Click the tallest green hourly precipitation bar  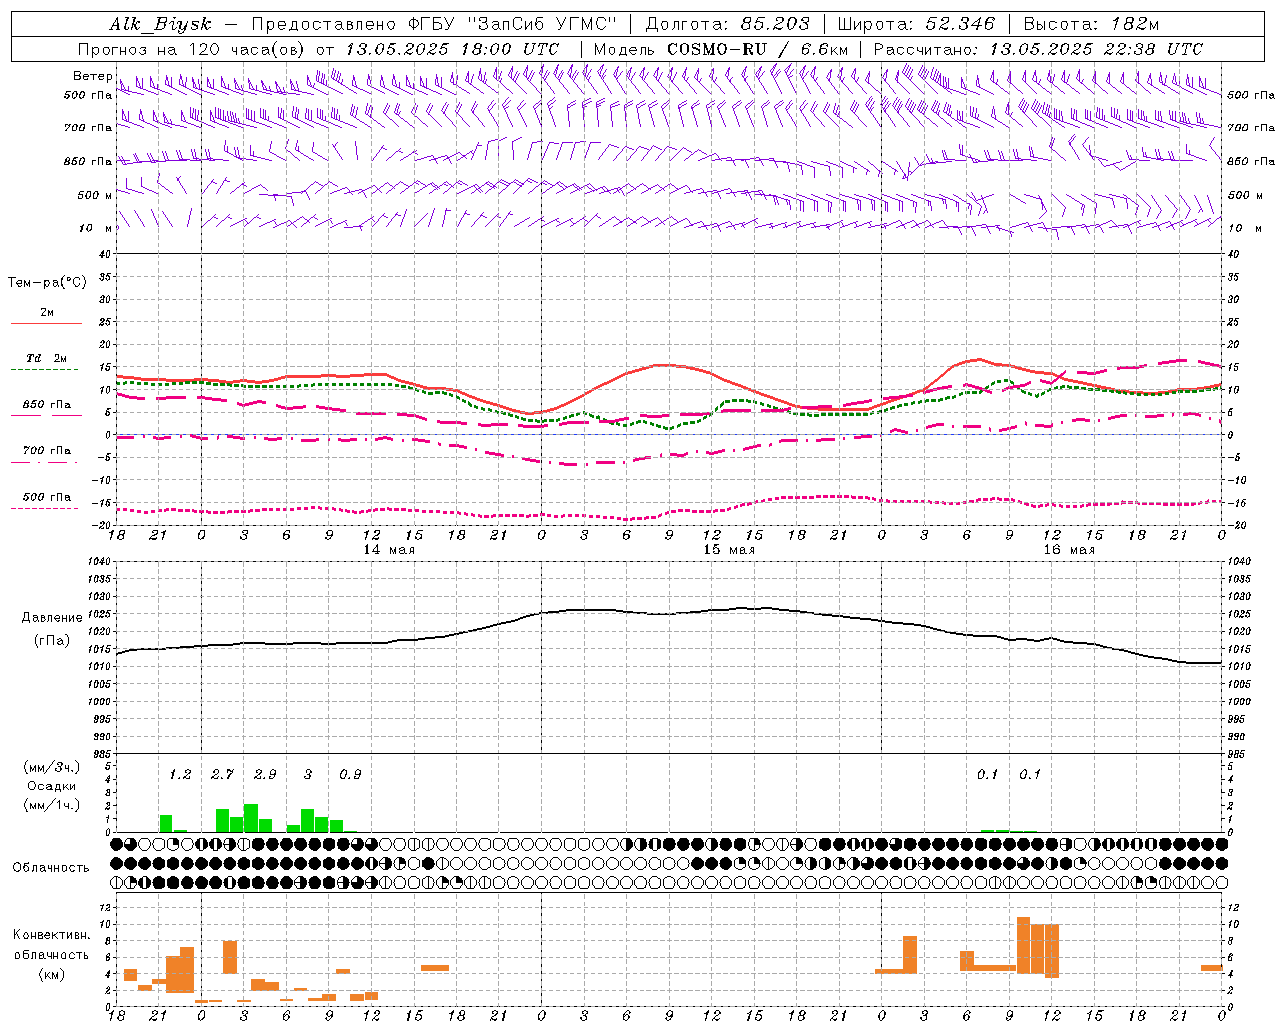click(251, 818)
